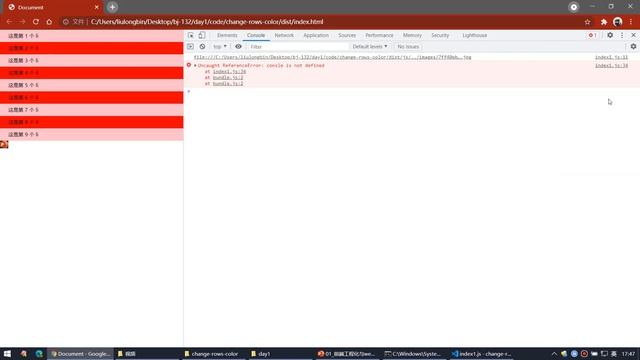
Task: Open source link index1.js:38
Action: point(611,65)
